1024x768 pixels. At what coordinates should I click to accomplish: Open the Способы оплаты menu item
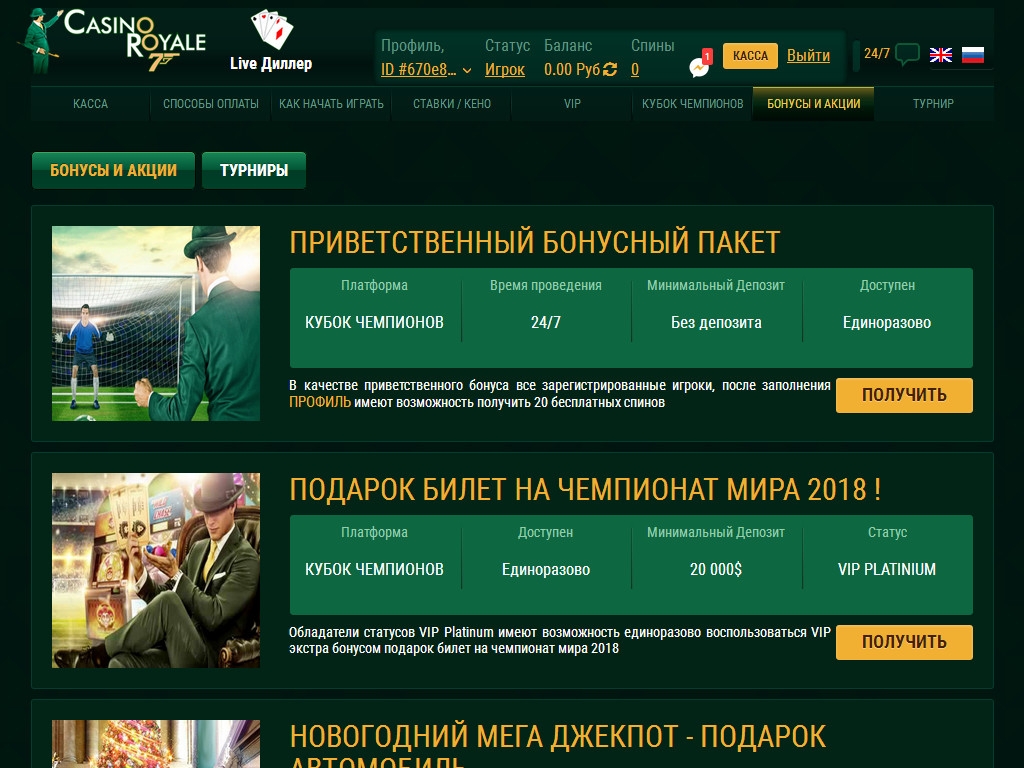pyautogui.click(x=210, y=104)
